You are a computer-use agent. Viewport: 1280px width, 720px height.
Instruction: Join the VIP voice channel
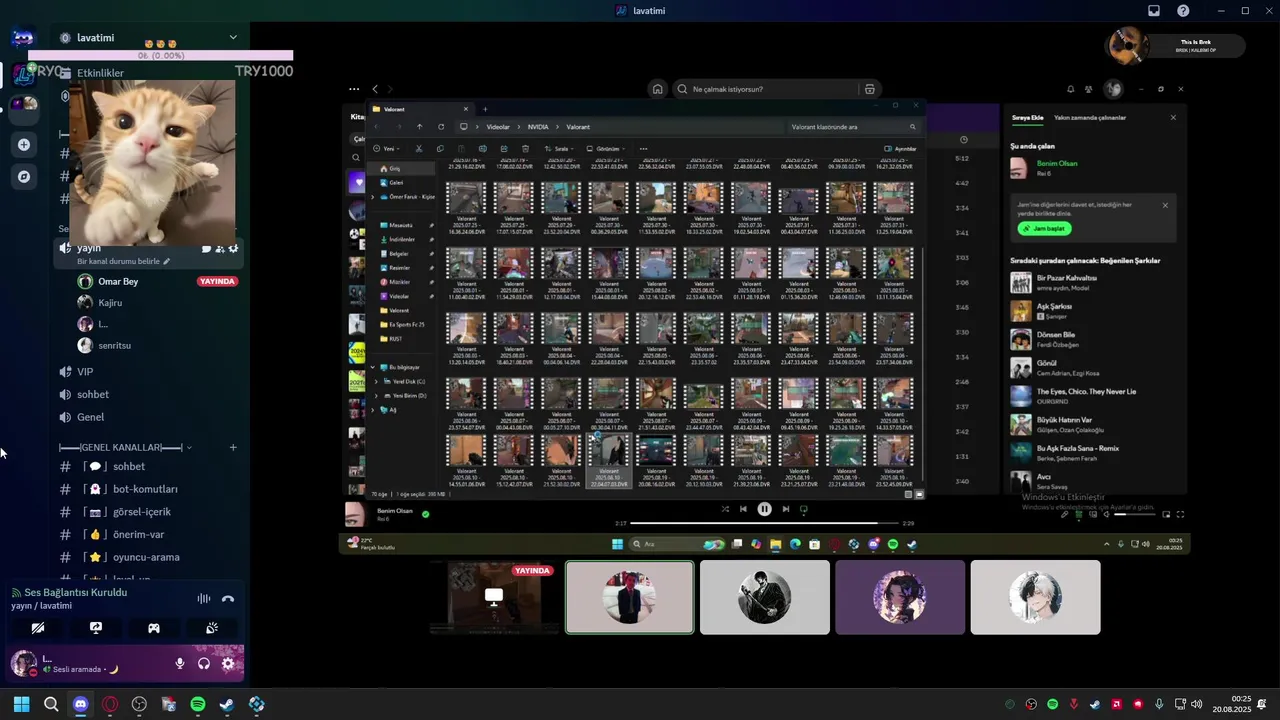point(148,371)
